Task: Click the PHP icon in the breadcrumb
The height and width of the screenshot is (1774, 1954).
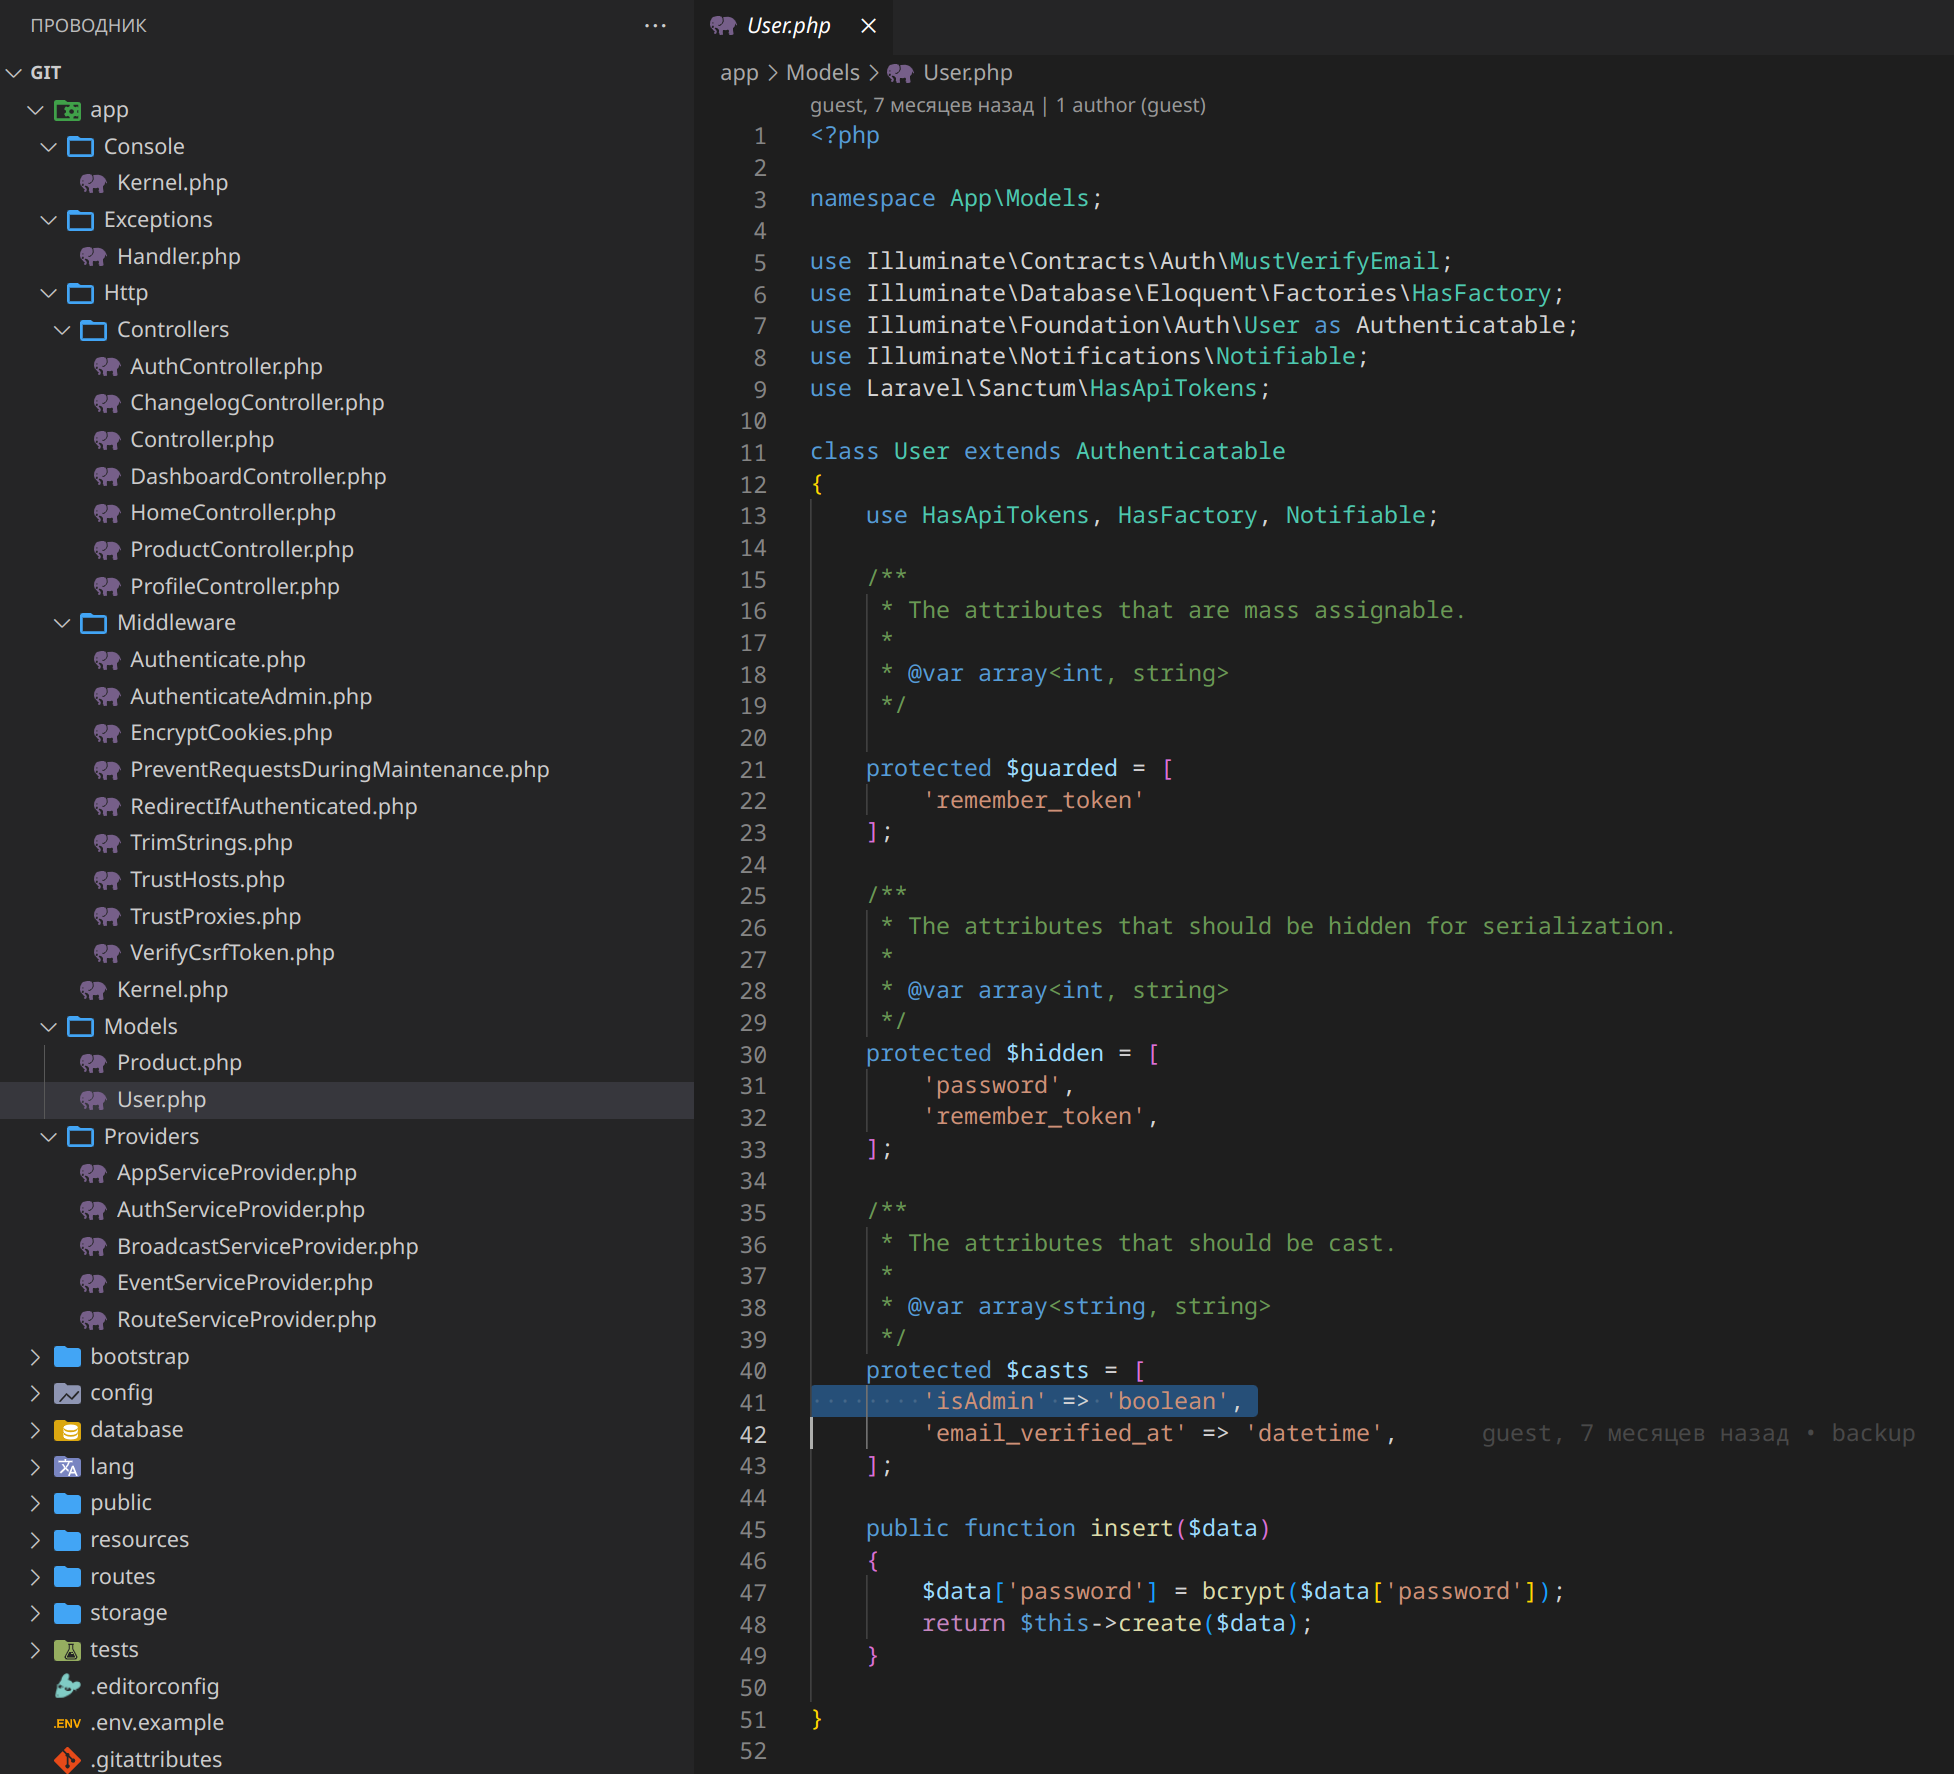Action: 900,73
